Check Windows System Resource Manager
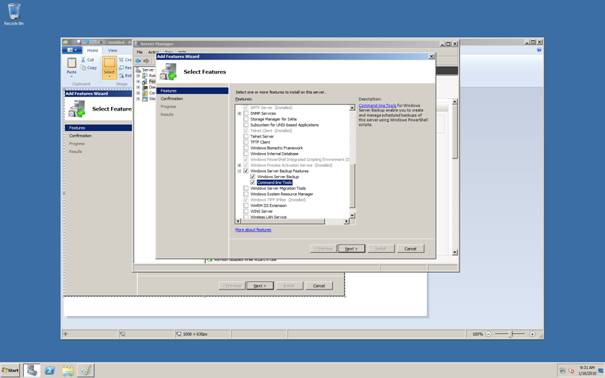The height and width of the screenshot is (378, 605). [246, 194]
